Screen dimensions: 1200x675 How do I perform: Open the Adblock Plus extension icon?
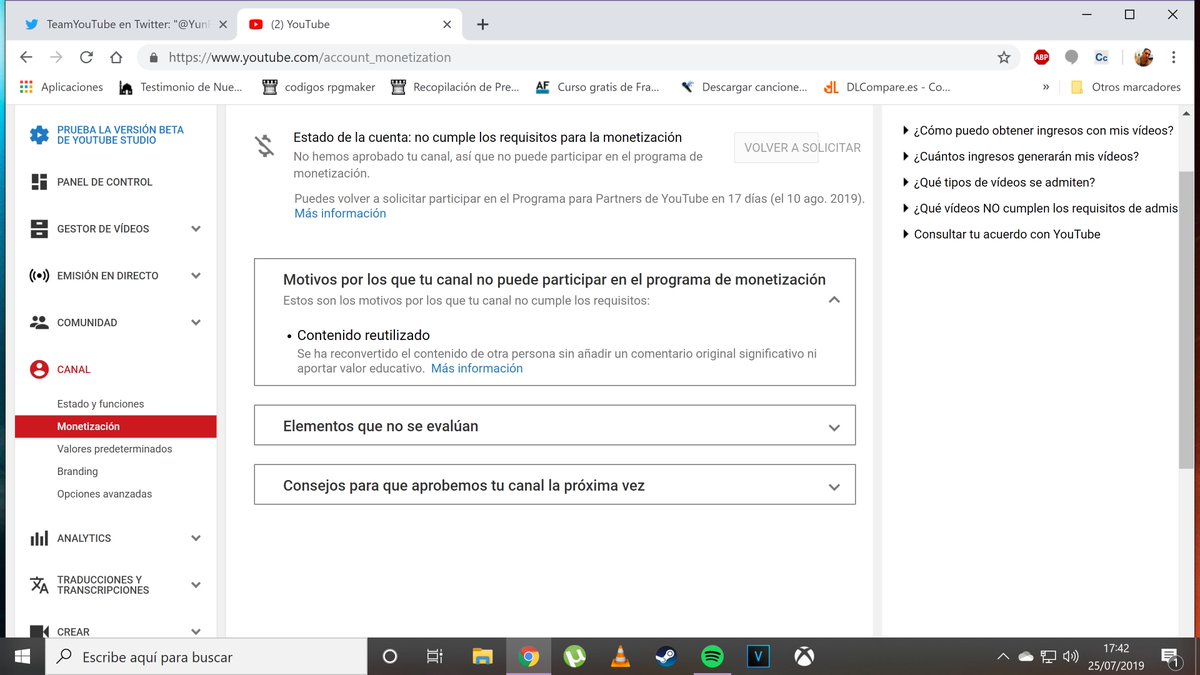[1041, 58]
